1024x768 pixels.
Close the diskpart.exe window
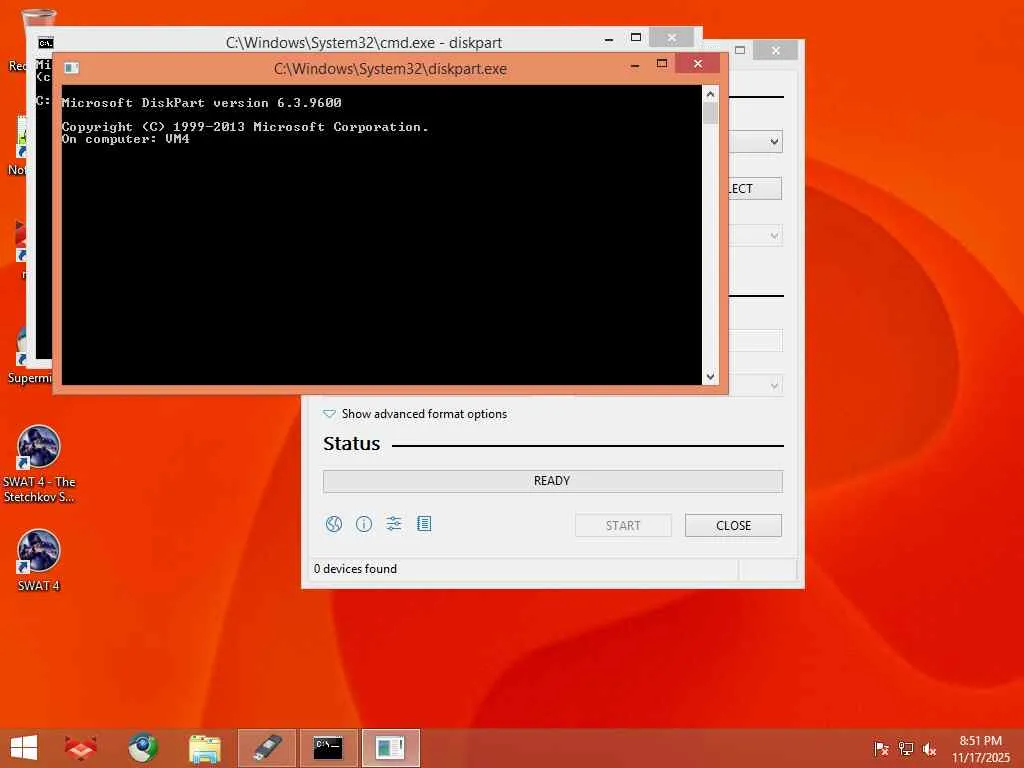[x=697, y=63]
